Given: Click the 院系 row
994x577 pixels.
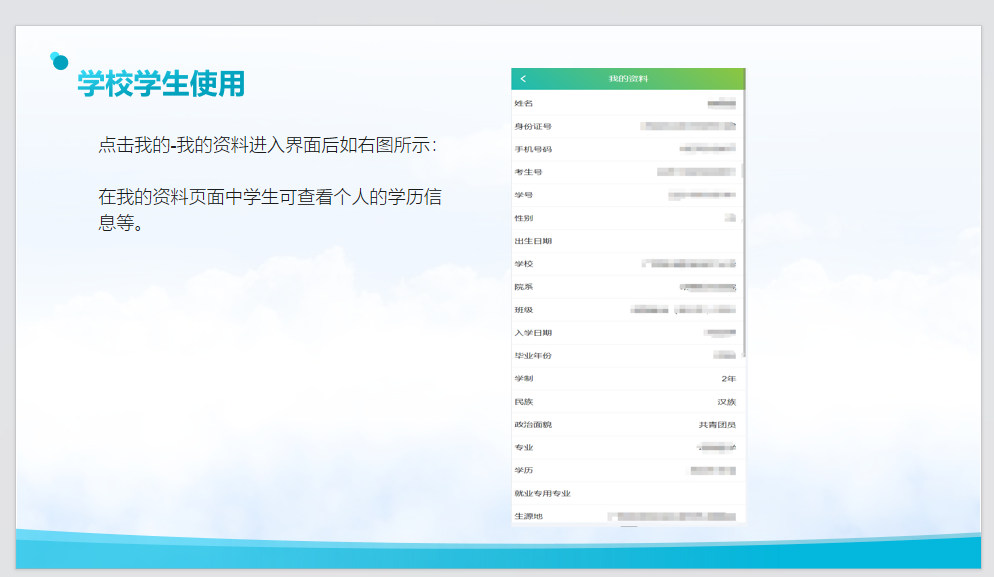Looking at the screenshot, I should tap(627, 287).
